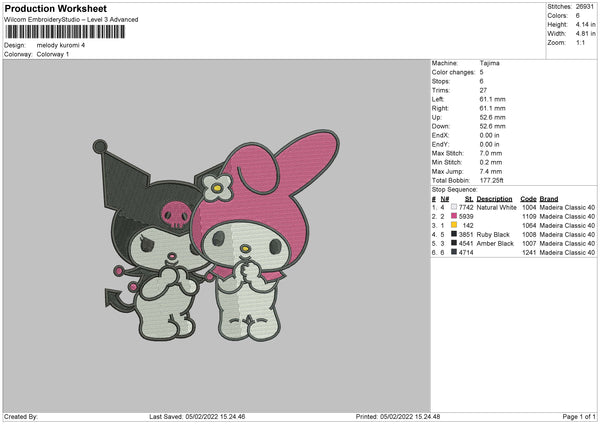
Task: Select the min stitch value '0.2 mm'
Action: point(491,162)
